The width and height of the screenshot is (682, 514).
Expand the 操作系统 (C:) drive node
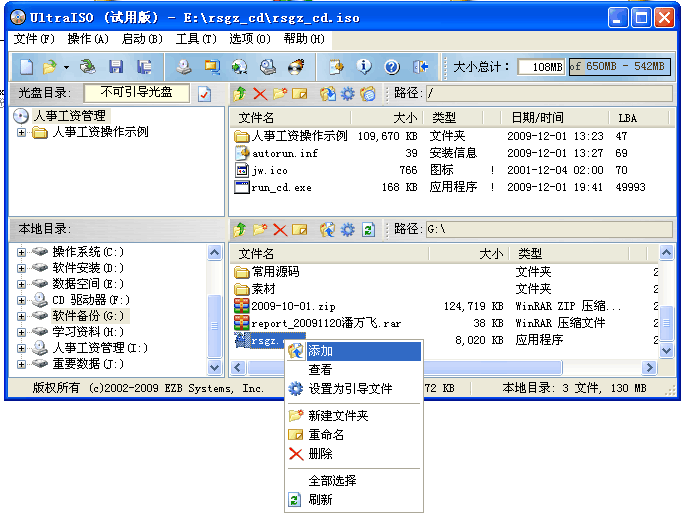[21, 252]
